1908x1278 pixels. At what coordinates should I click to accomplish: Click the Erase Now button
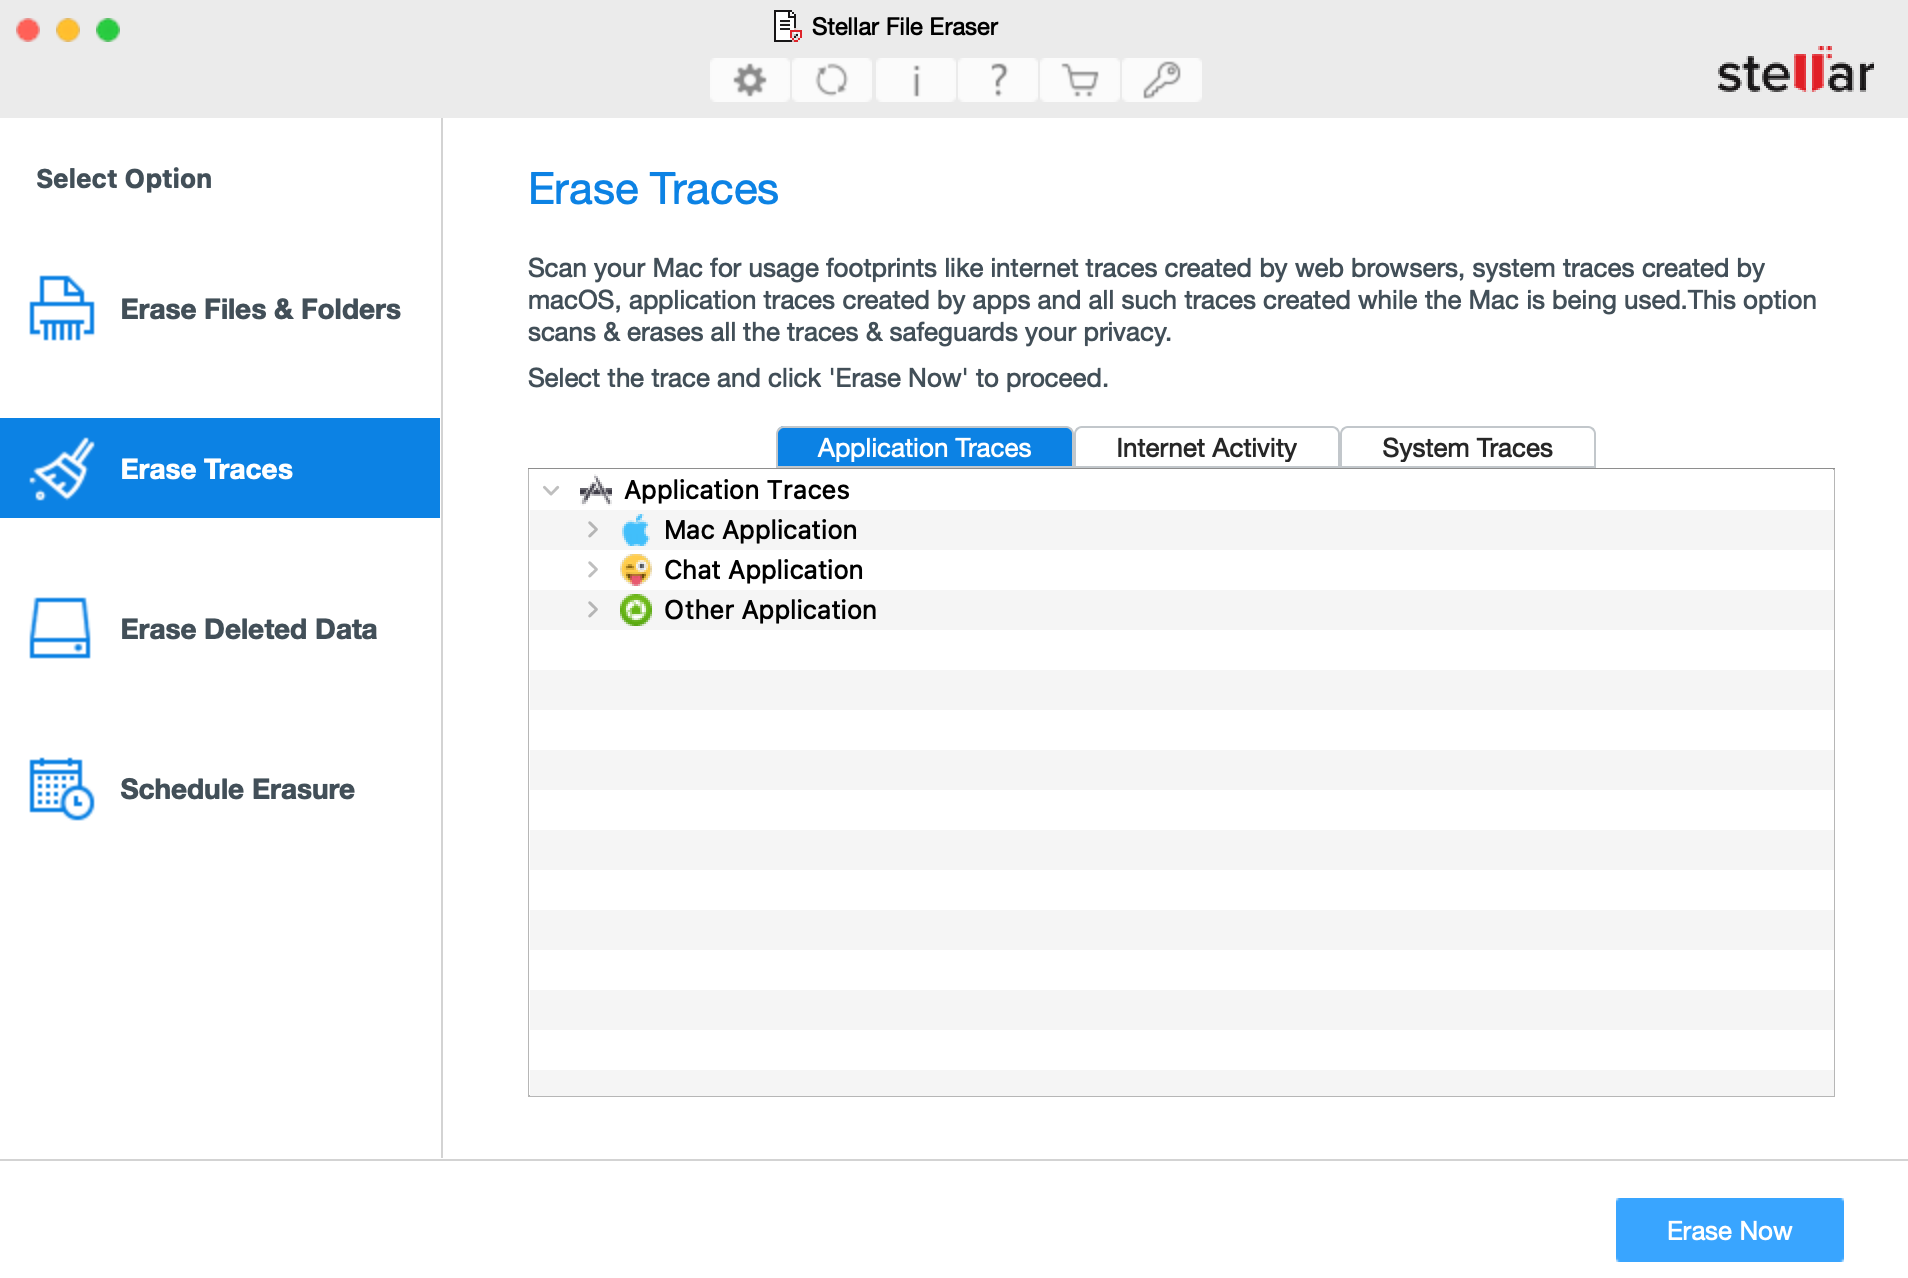pos(1729,1230)
